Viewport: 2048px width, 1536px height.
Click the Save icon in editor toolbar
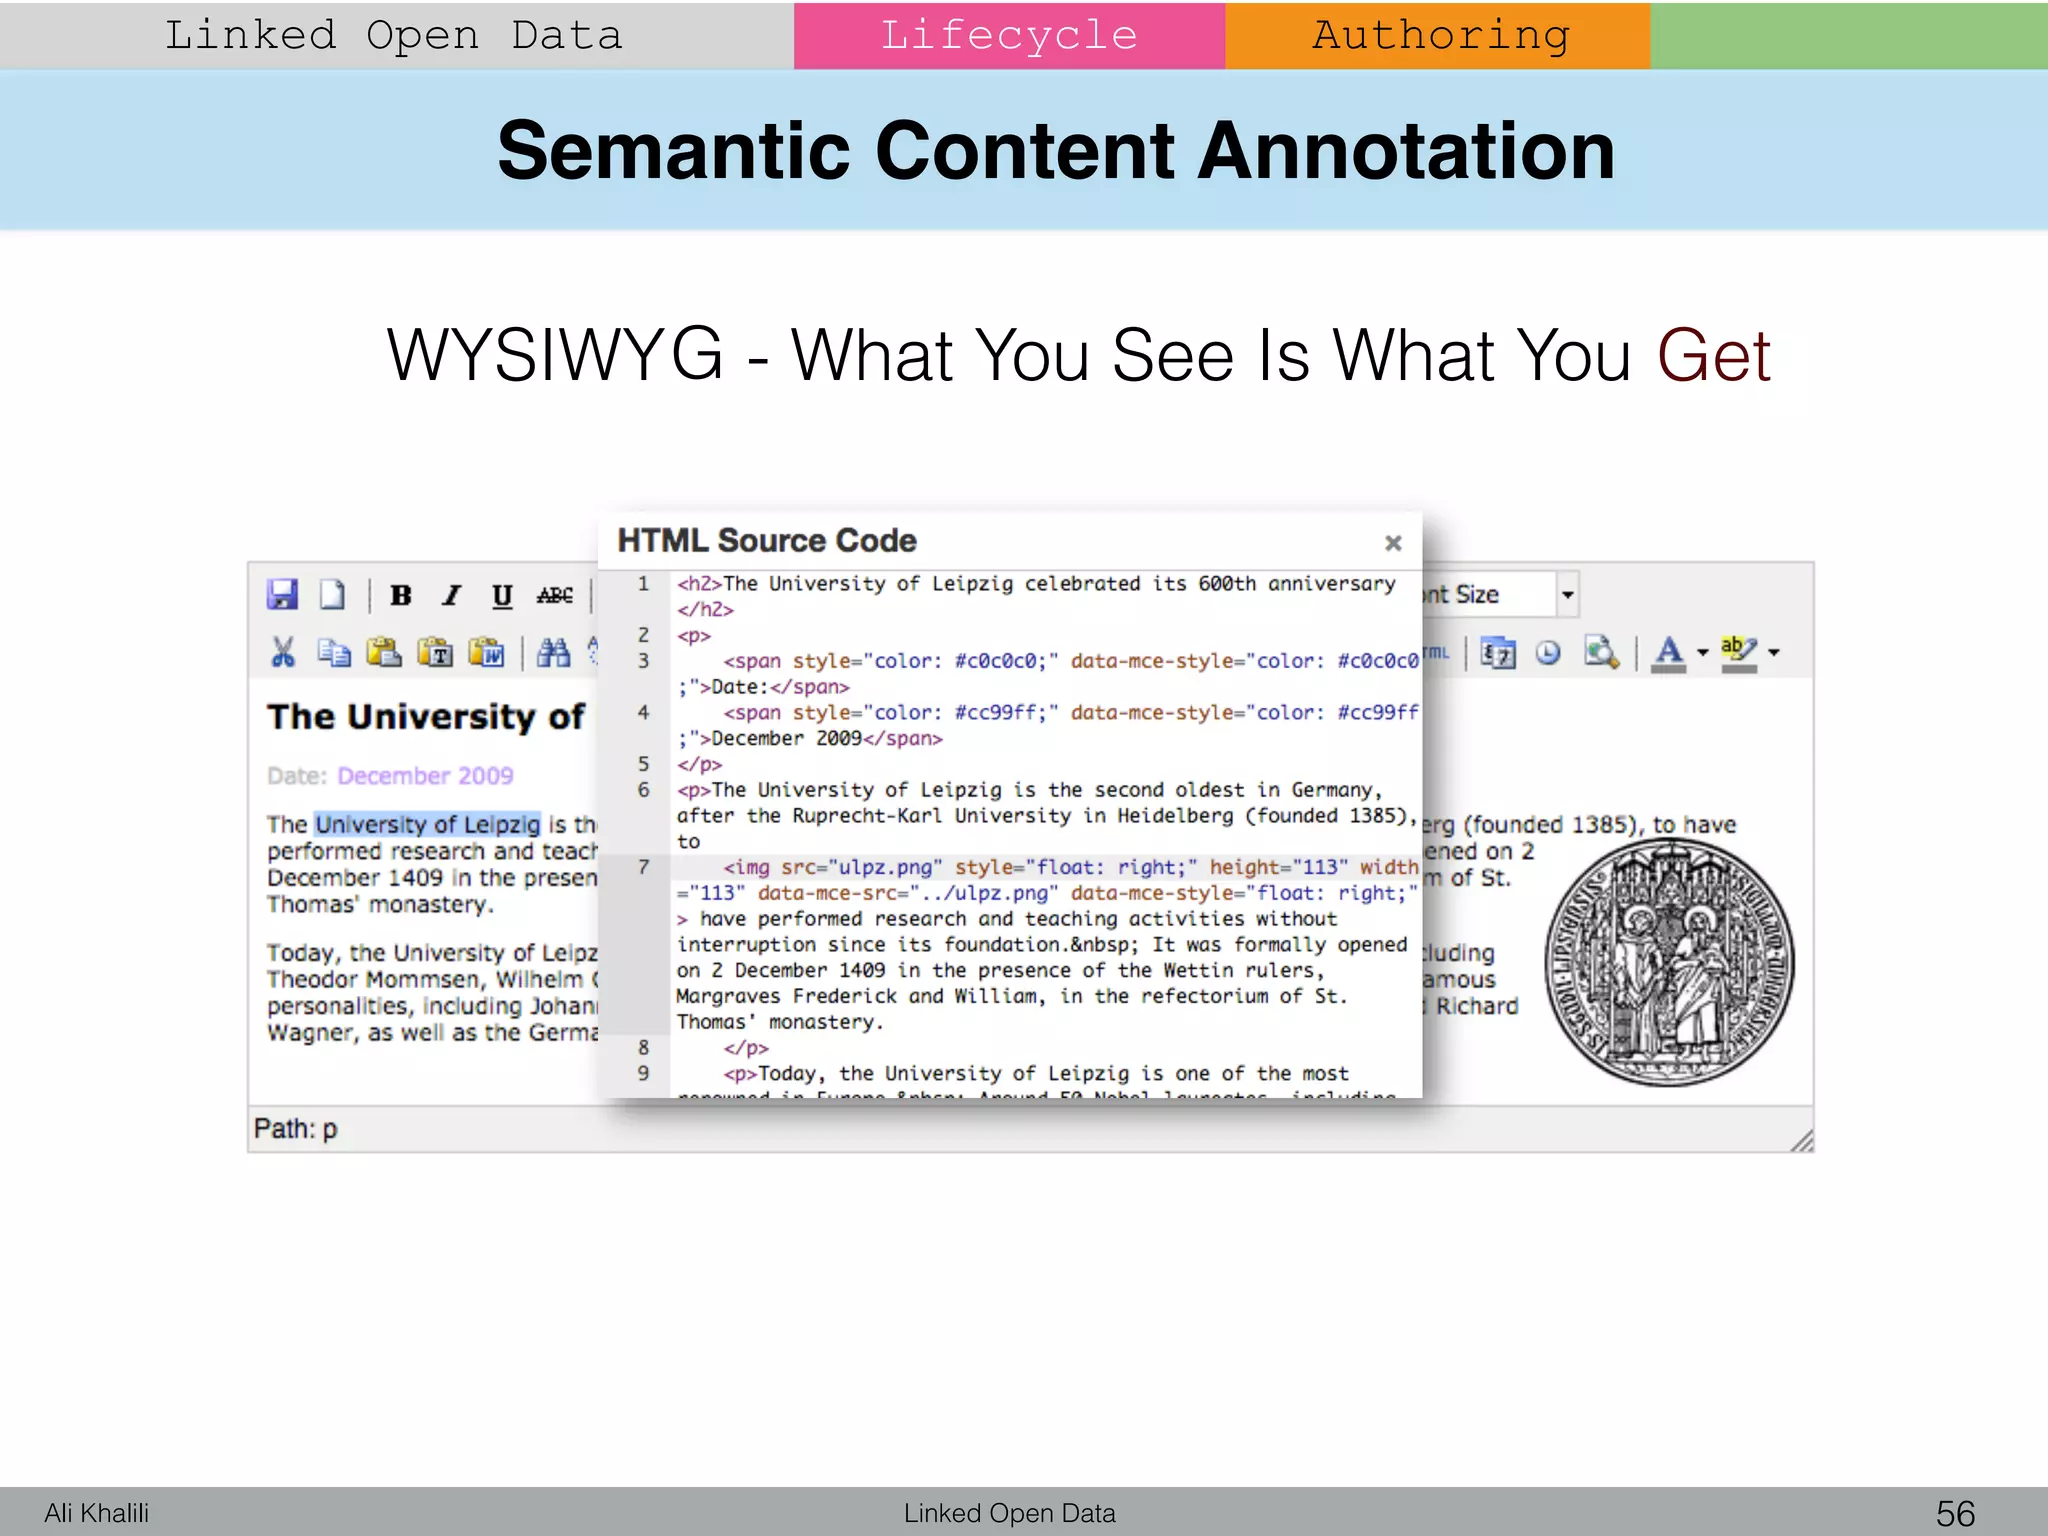[x=283, y=595]
